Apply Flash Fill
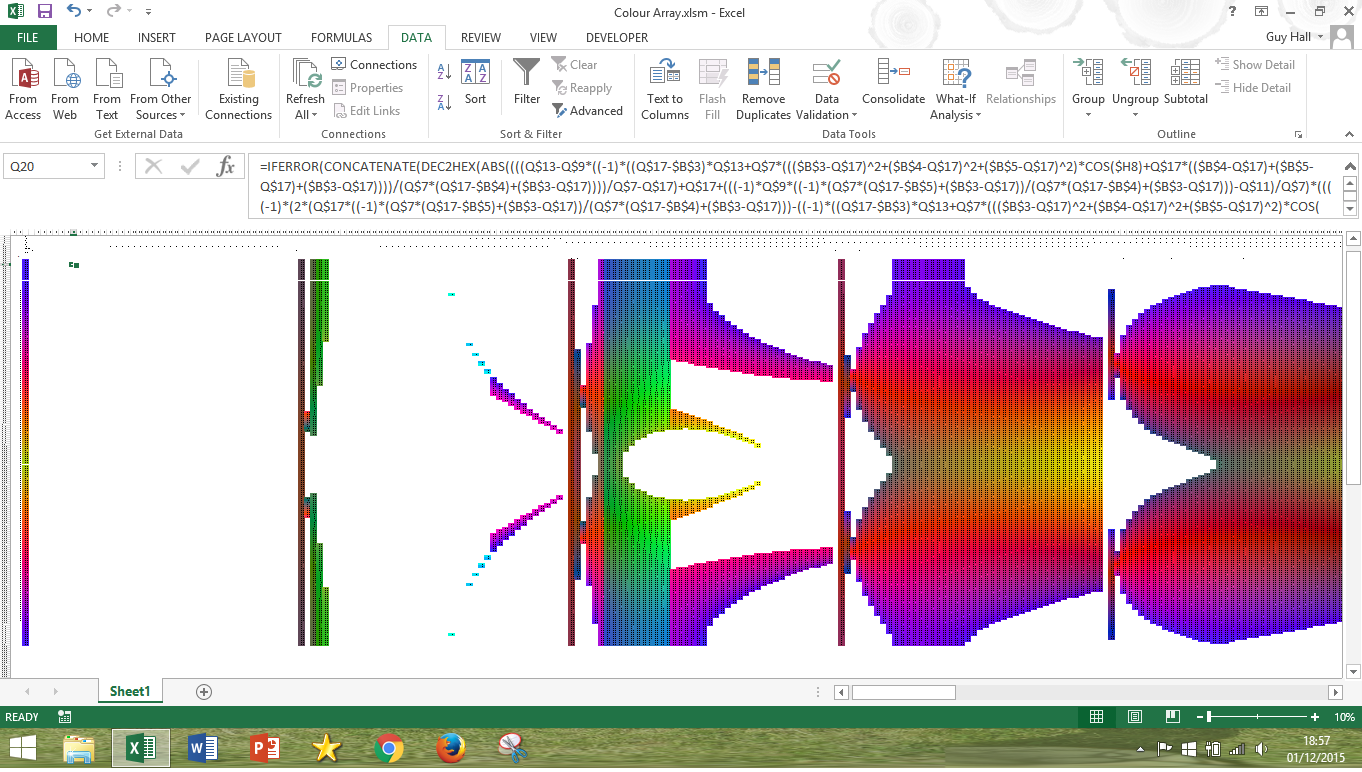This screenshot has height=772, width=1362. click(x=713, y=88)
